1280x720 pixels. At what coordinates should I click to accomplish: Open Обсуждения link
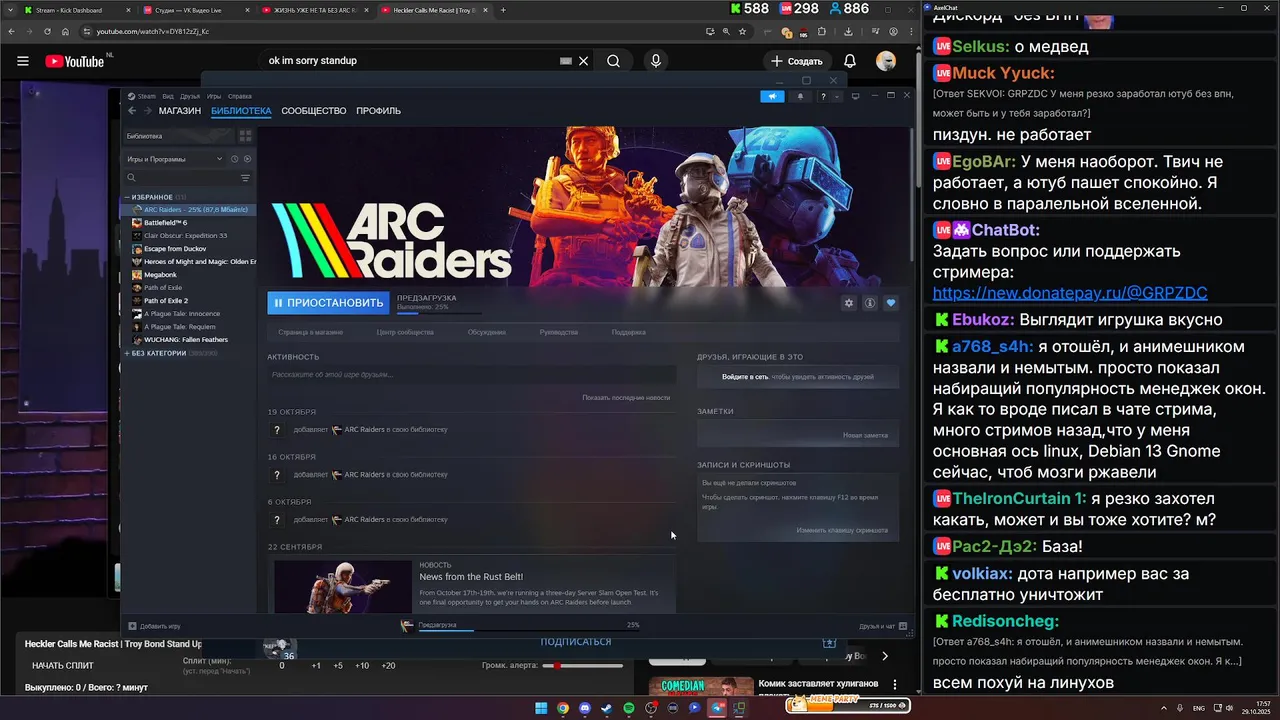pos(486,332)
